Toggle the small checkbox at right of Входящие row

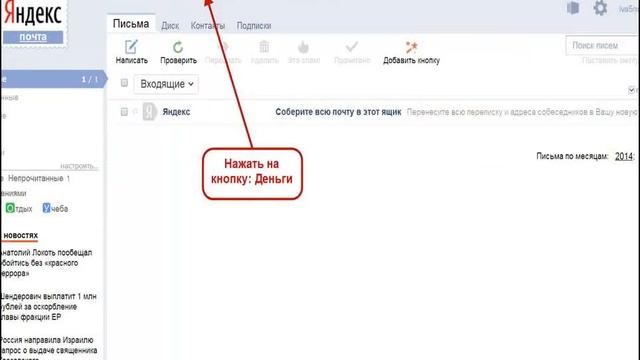click(x=631, y=90)
